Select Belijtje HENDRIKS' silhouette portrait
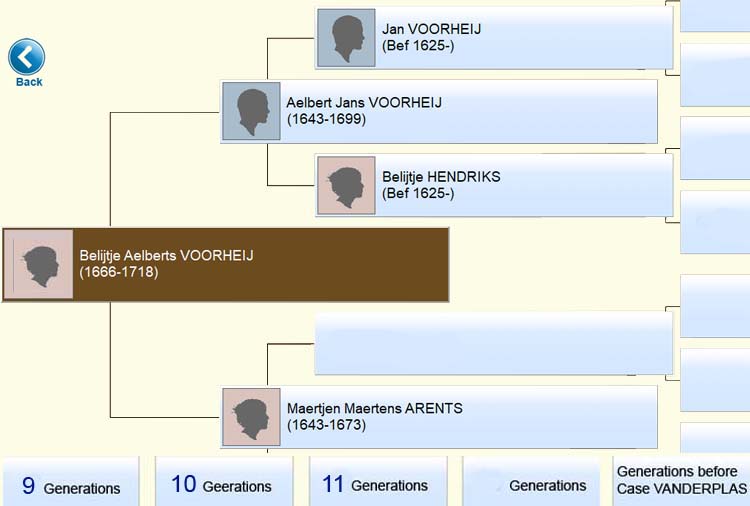 [x=346, y=185]
